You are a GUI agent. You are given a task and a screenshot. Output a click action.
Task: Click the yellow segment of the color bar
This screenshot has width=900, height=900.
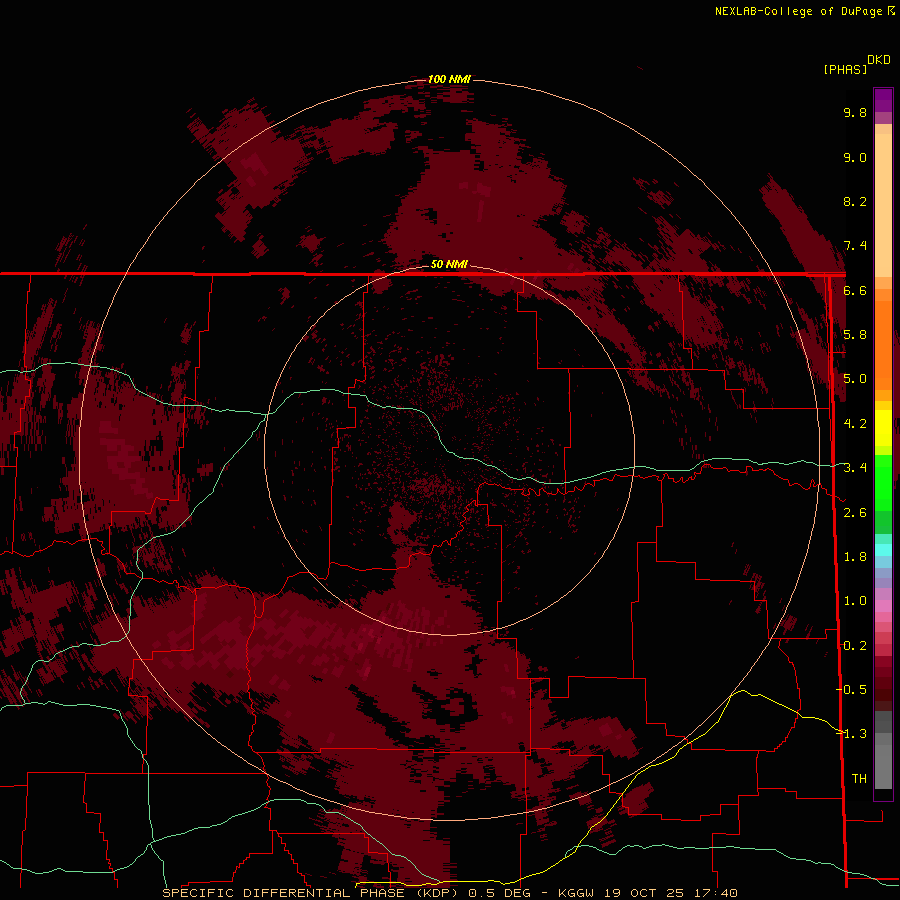[883, 428]
